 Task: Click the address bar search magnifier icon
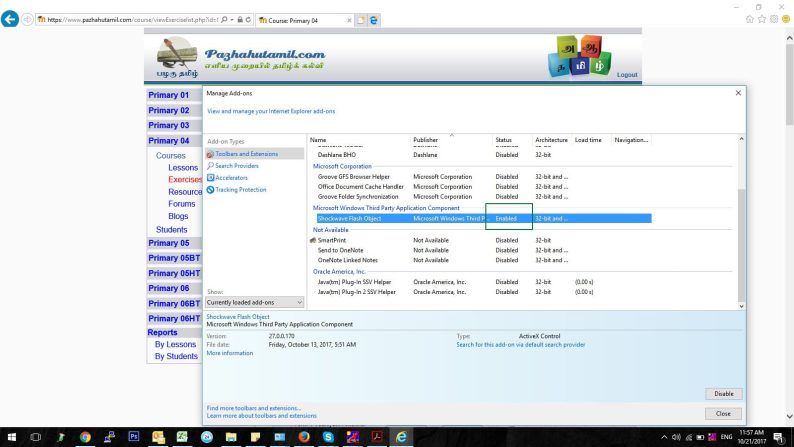[x=224, y=20]
